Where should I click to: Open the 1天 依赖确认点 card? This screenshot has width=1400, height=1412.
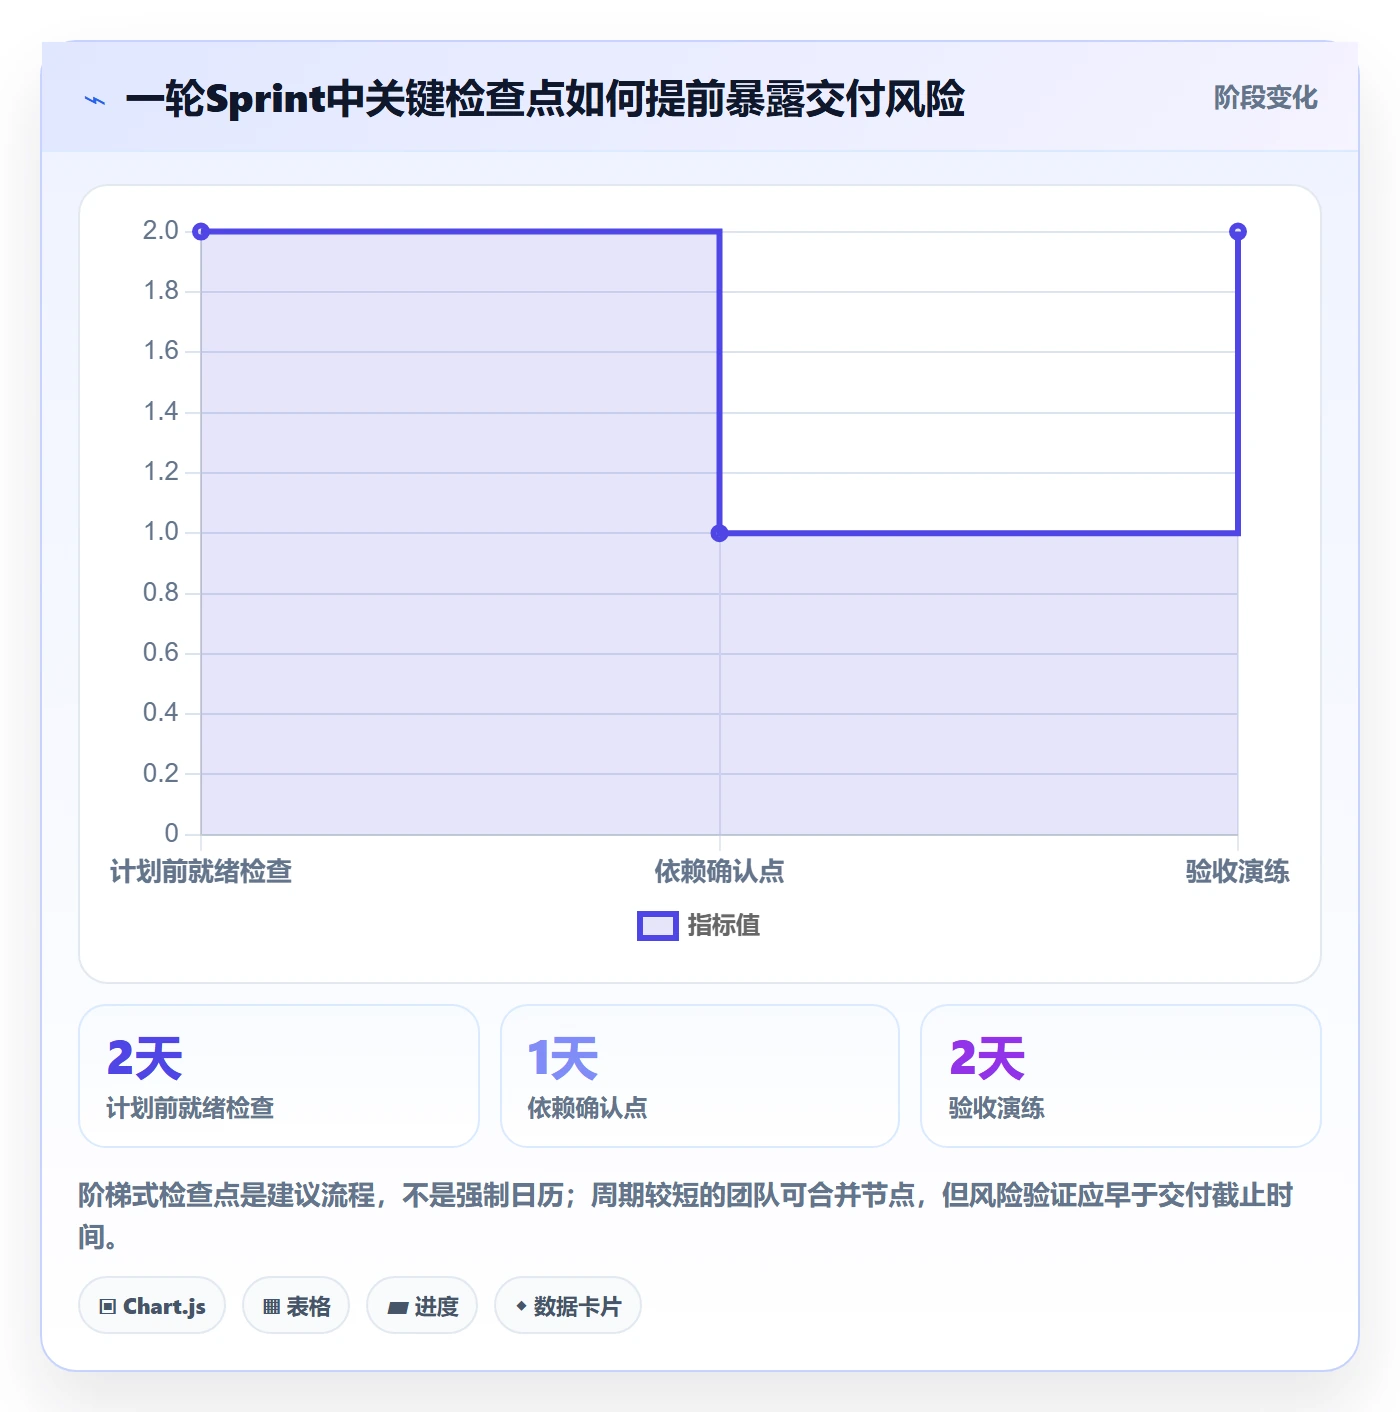click(700, 1076)
